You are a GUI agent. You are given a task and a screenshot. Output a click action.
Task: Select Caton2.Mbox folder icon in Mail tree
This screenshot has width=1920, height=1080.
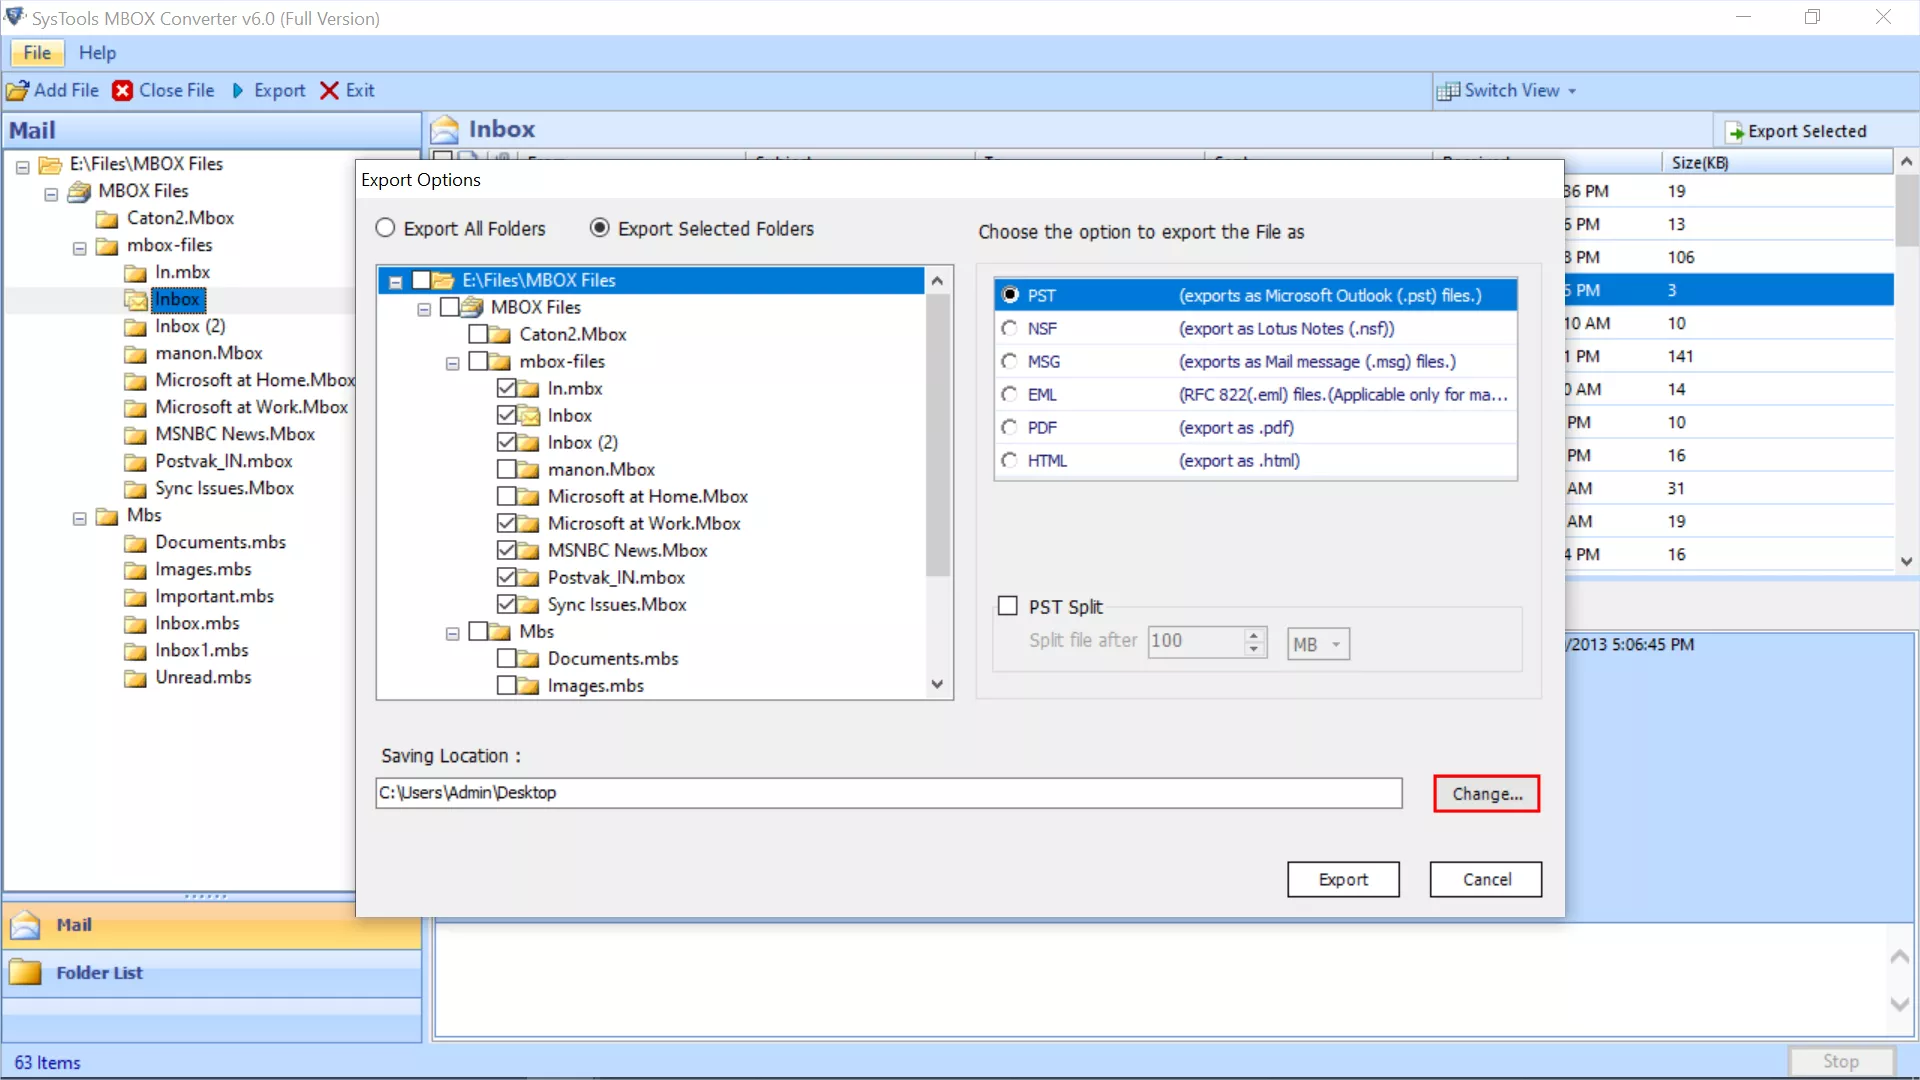click(x=107, y=219)
